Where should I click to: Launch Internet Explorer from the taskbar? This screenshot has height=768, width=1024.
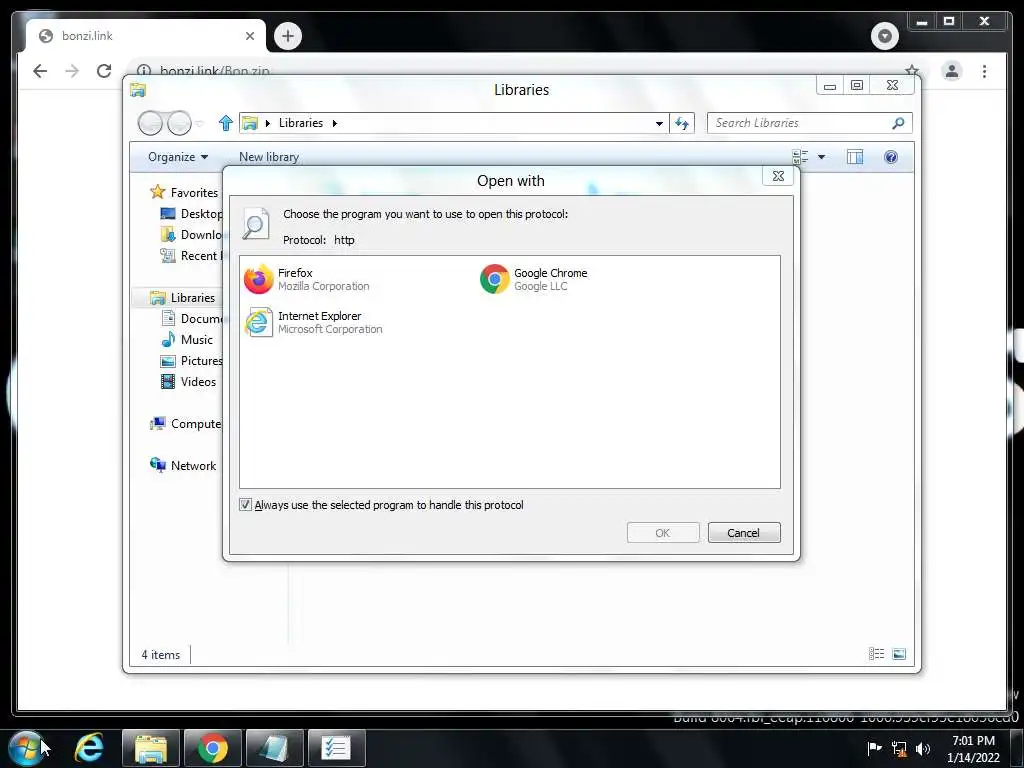[89, 748]
